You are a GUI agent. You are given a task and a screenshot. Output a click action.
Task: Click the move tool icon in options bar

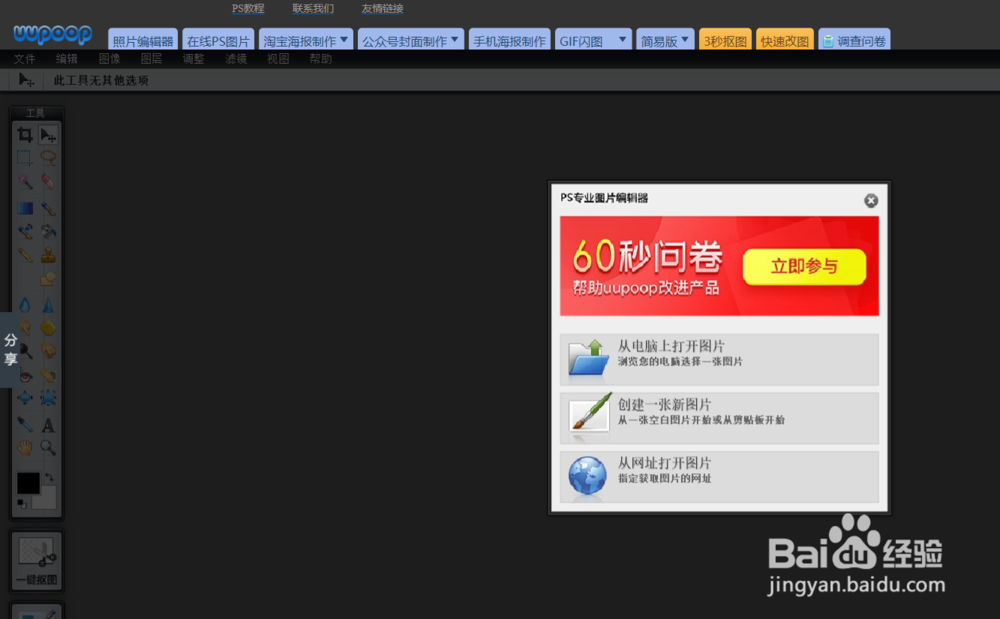[x=26, y=80]
